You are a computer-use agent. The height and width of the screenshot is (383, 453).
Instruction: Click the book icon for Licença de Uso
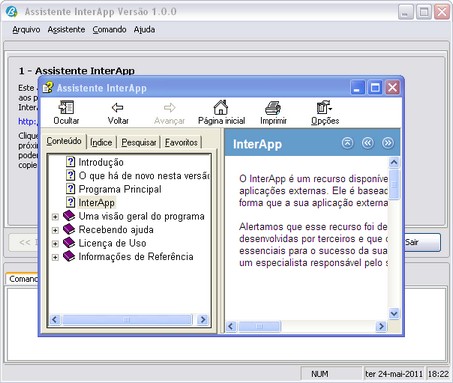click(69, 242)
